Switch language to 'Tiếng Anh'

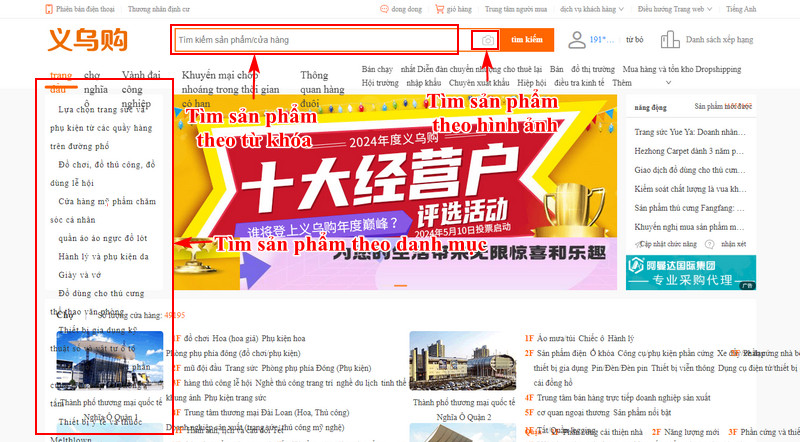tap(741, 9)
